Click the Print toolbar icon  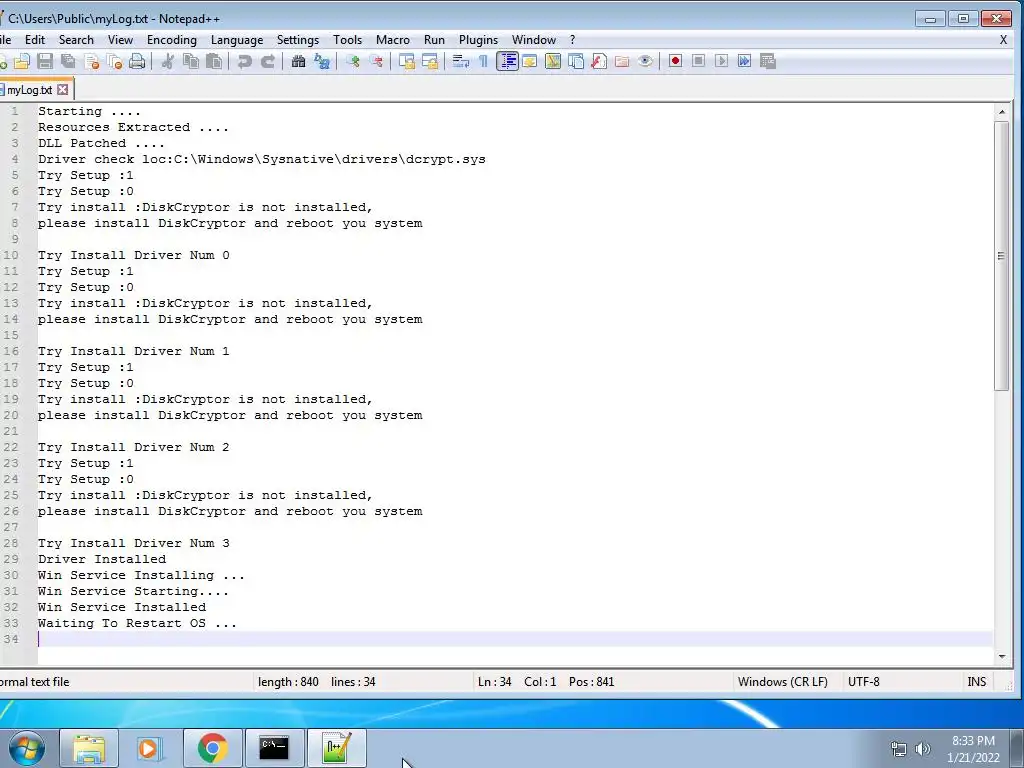coord(137,61)
